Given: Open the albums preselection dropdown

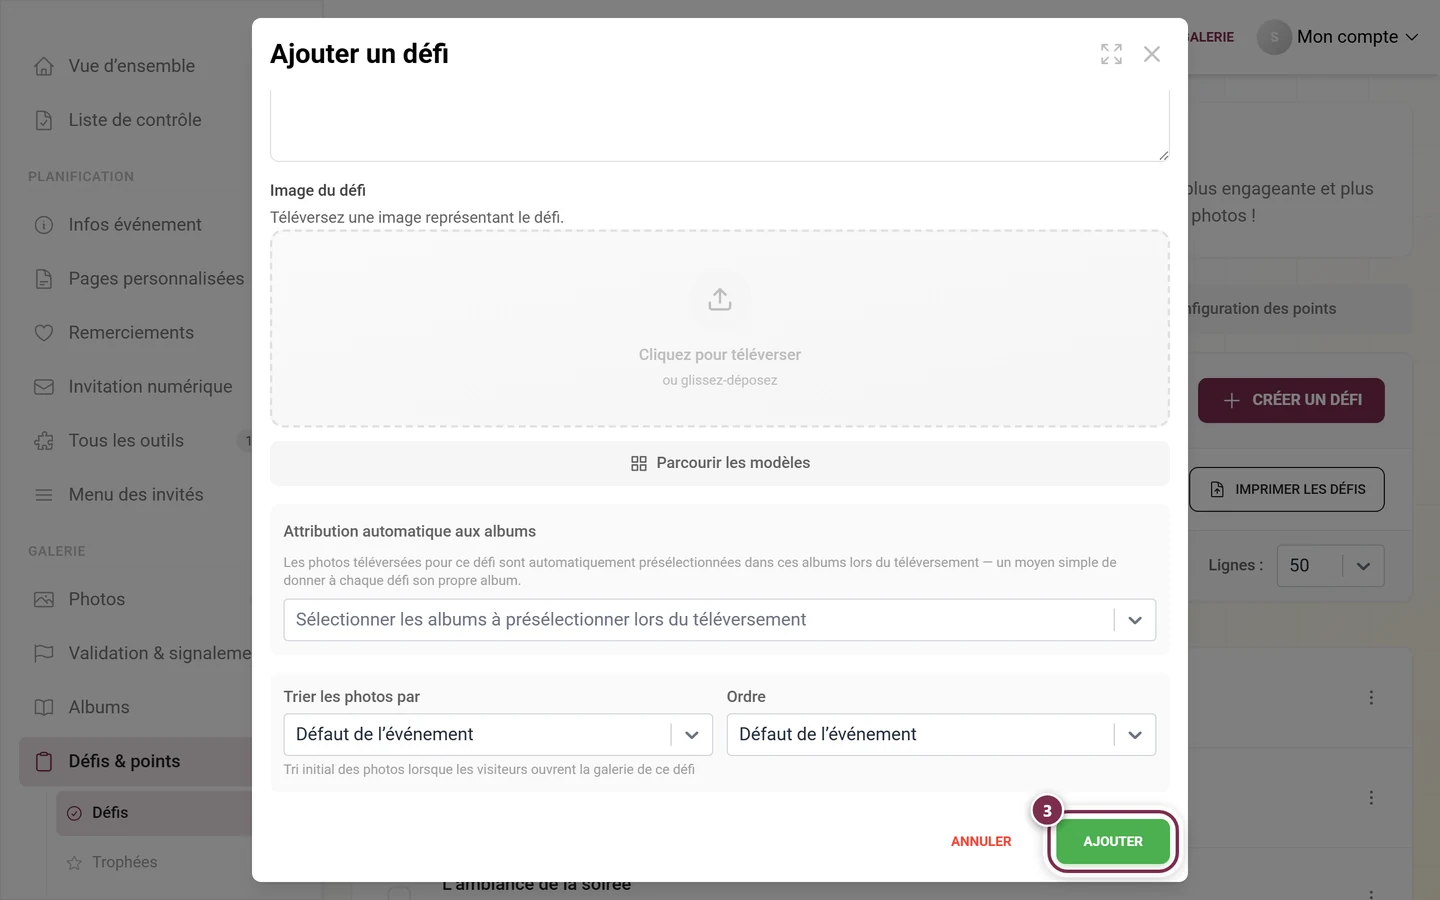Looking at the screenshot, I should 720,620.
